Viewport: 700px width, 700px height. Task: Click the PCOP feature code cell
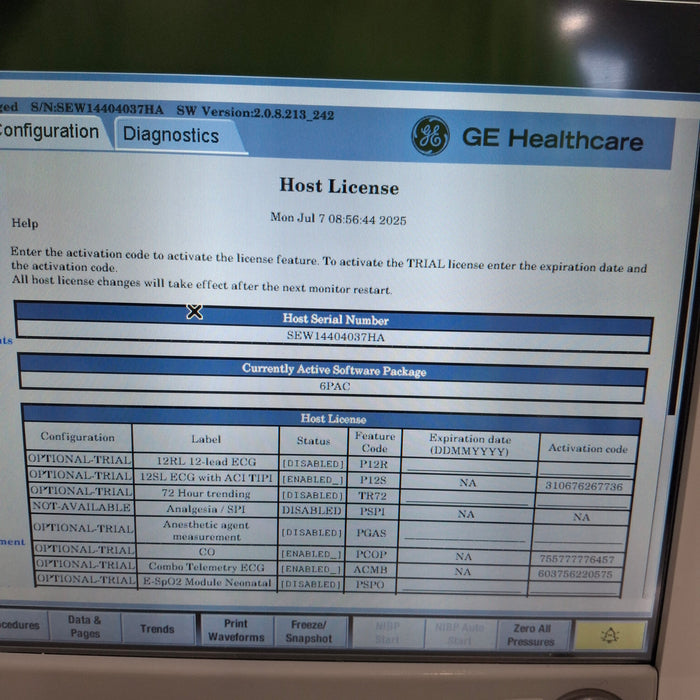(x=371, y=554)
